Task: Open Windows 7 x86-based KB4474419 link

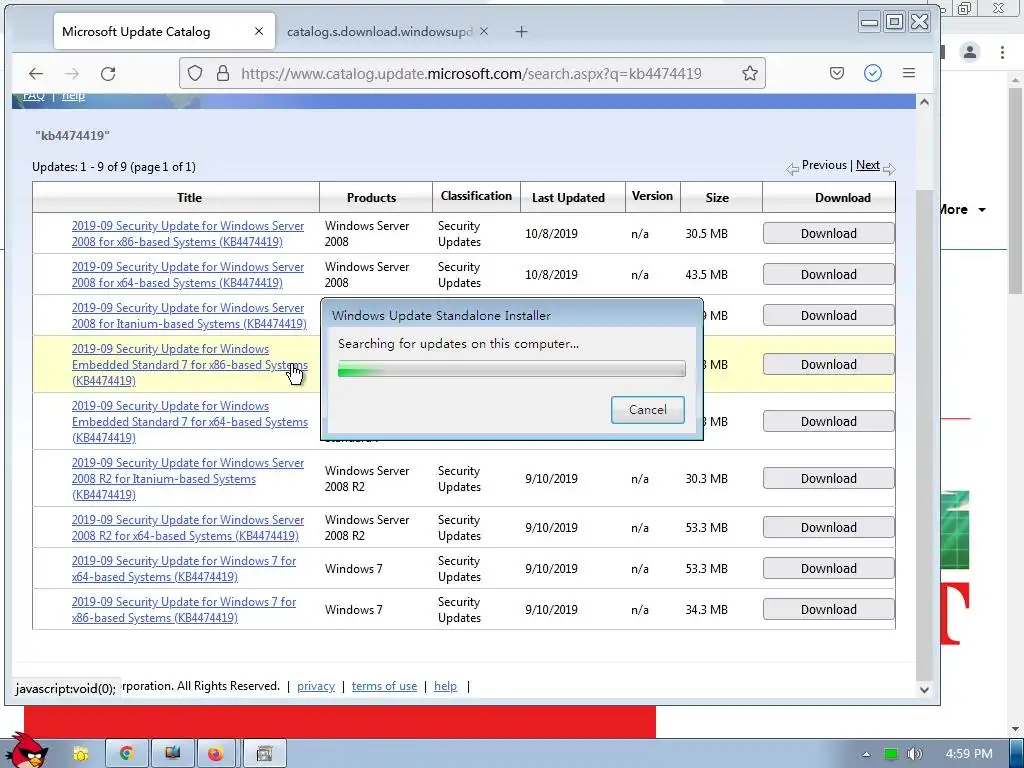Action: pyautogui.click(x=184, y=609)
